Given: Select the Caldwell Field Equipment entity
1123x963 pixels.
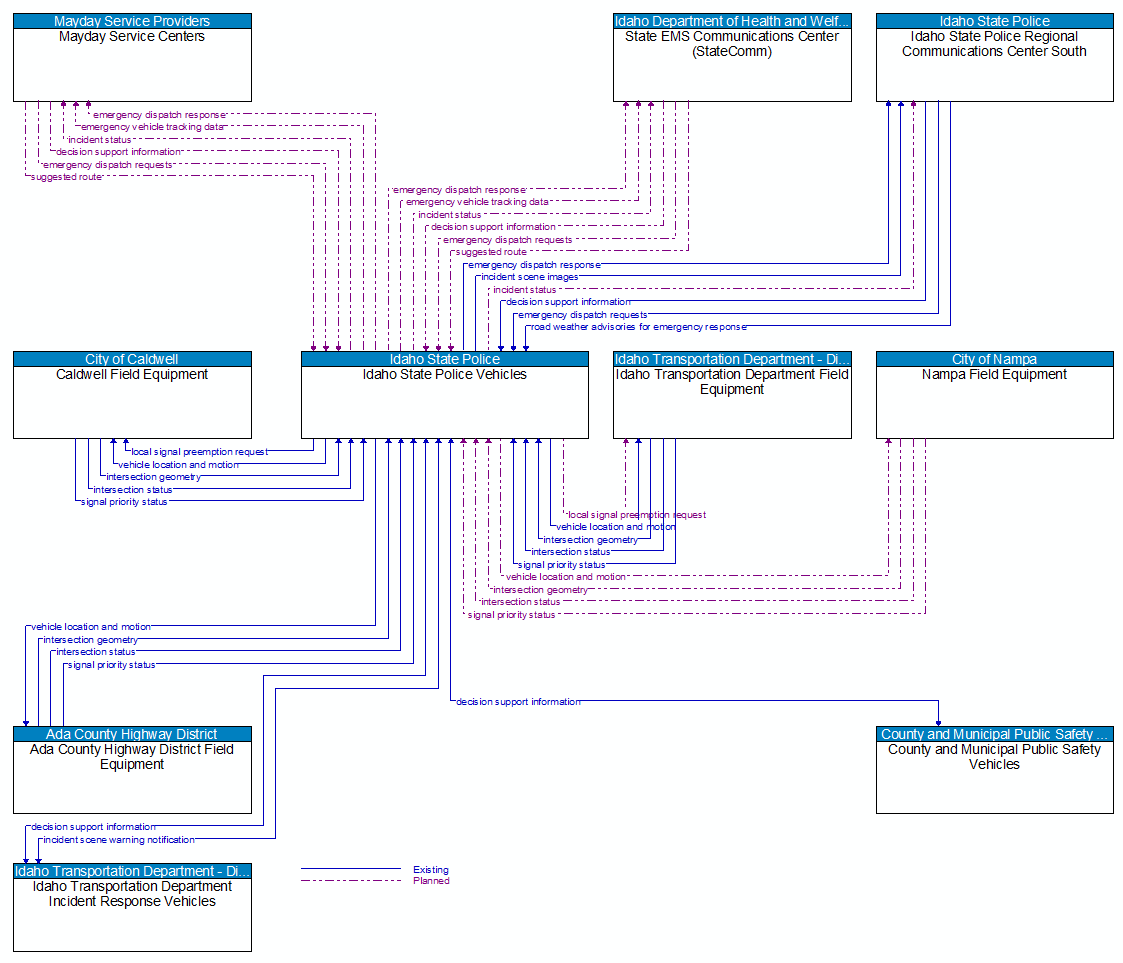Looking at the screenshot, I should click(131, 395).
